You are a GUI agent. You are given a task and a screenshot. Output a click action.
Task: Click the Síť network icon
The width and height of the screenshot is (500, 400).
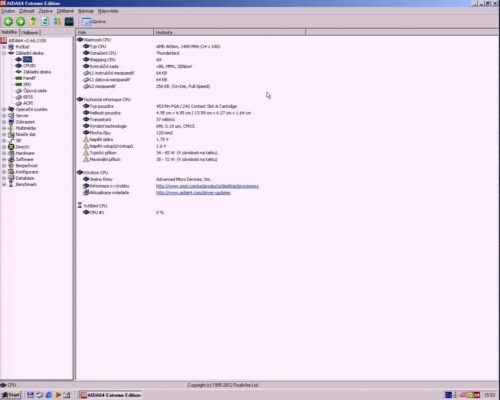[x=11, y=141]
